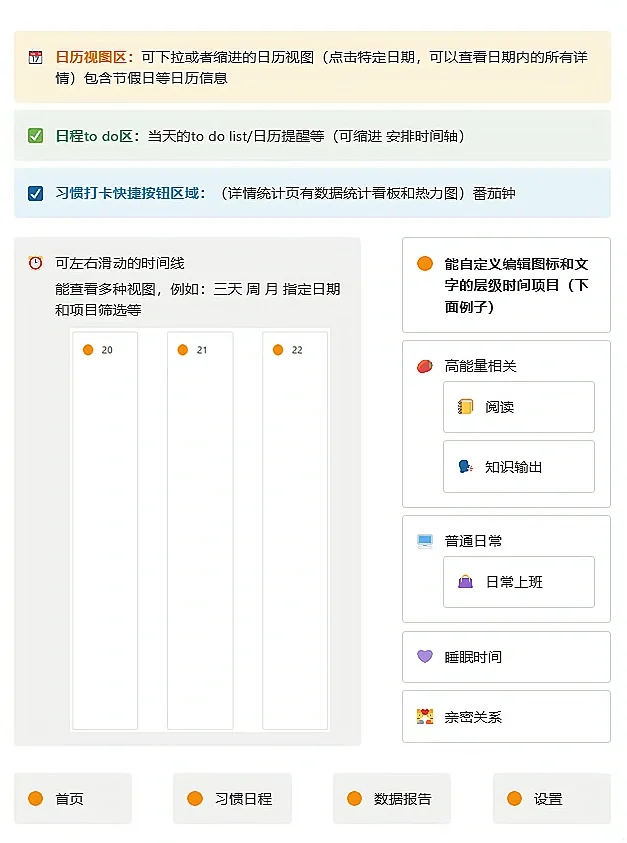Click the 习惯打卡快捷按钮区域 heading text
This screenshot has width=627, height=843.
130,193
